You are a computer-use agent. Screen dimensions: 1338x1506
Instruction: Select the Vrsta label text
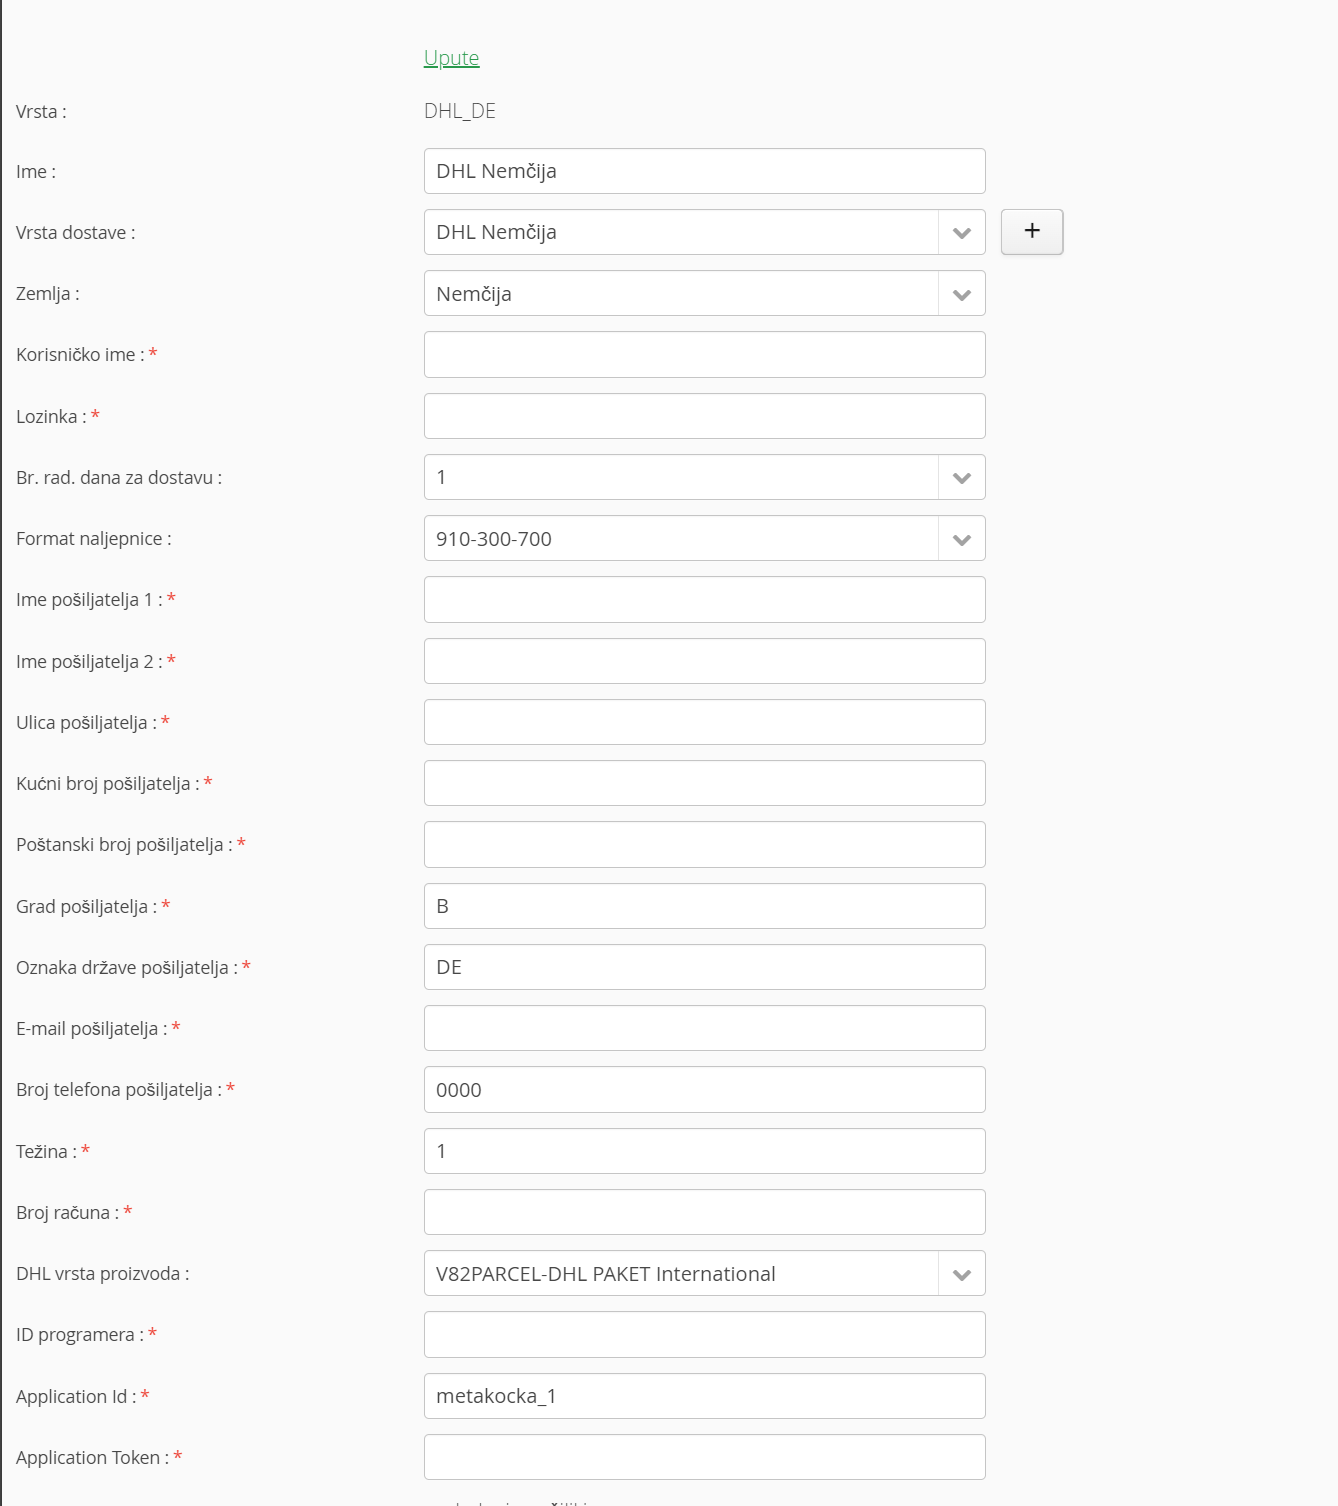click(x=41, y=112)
